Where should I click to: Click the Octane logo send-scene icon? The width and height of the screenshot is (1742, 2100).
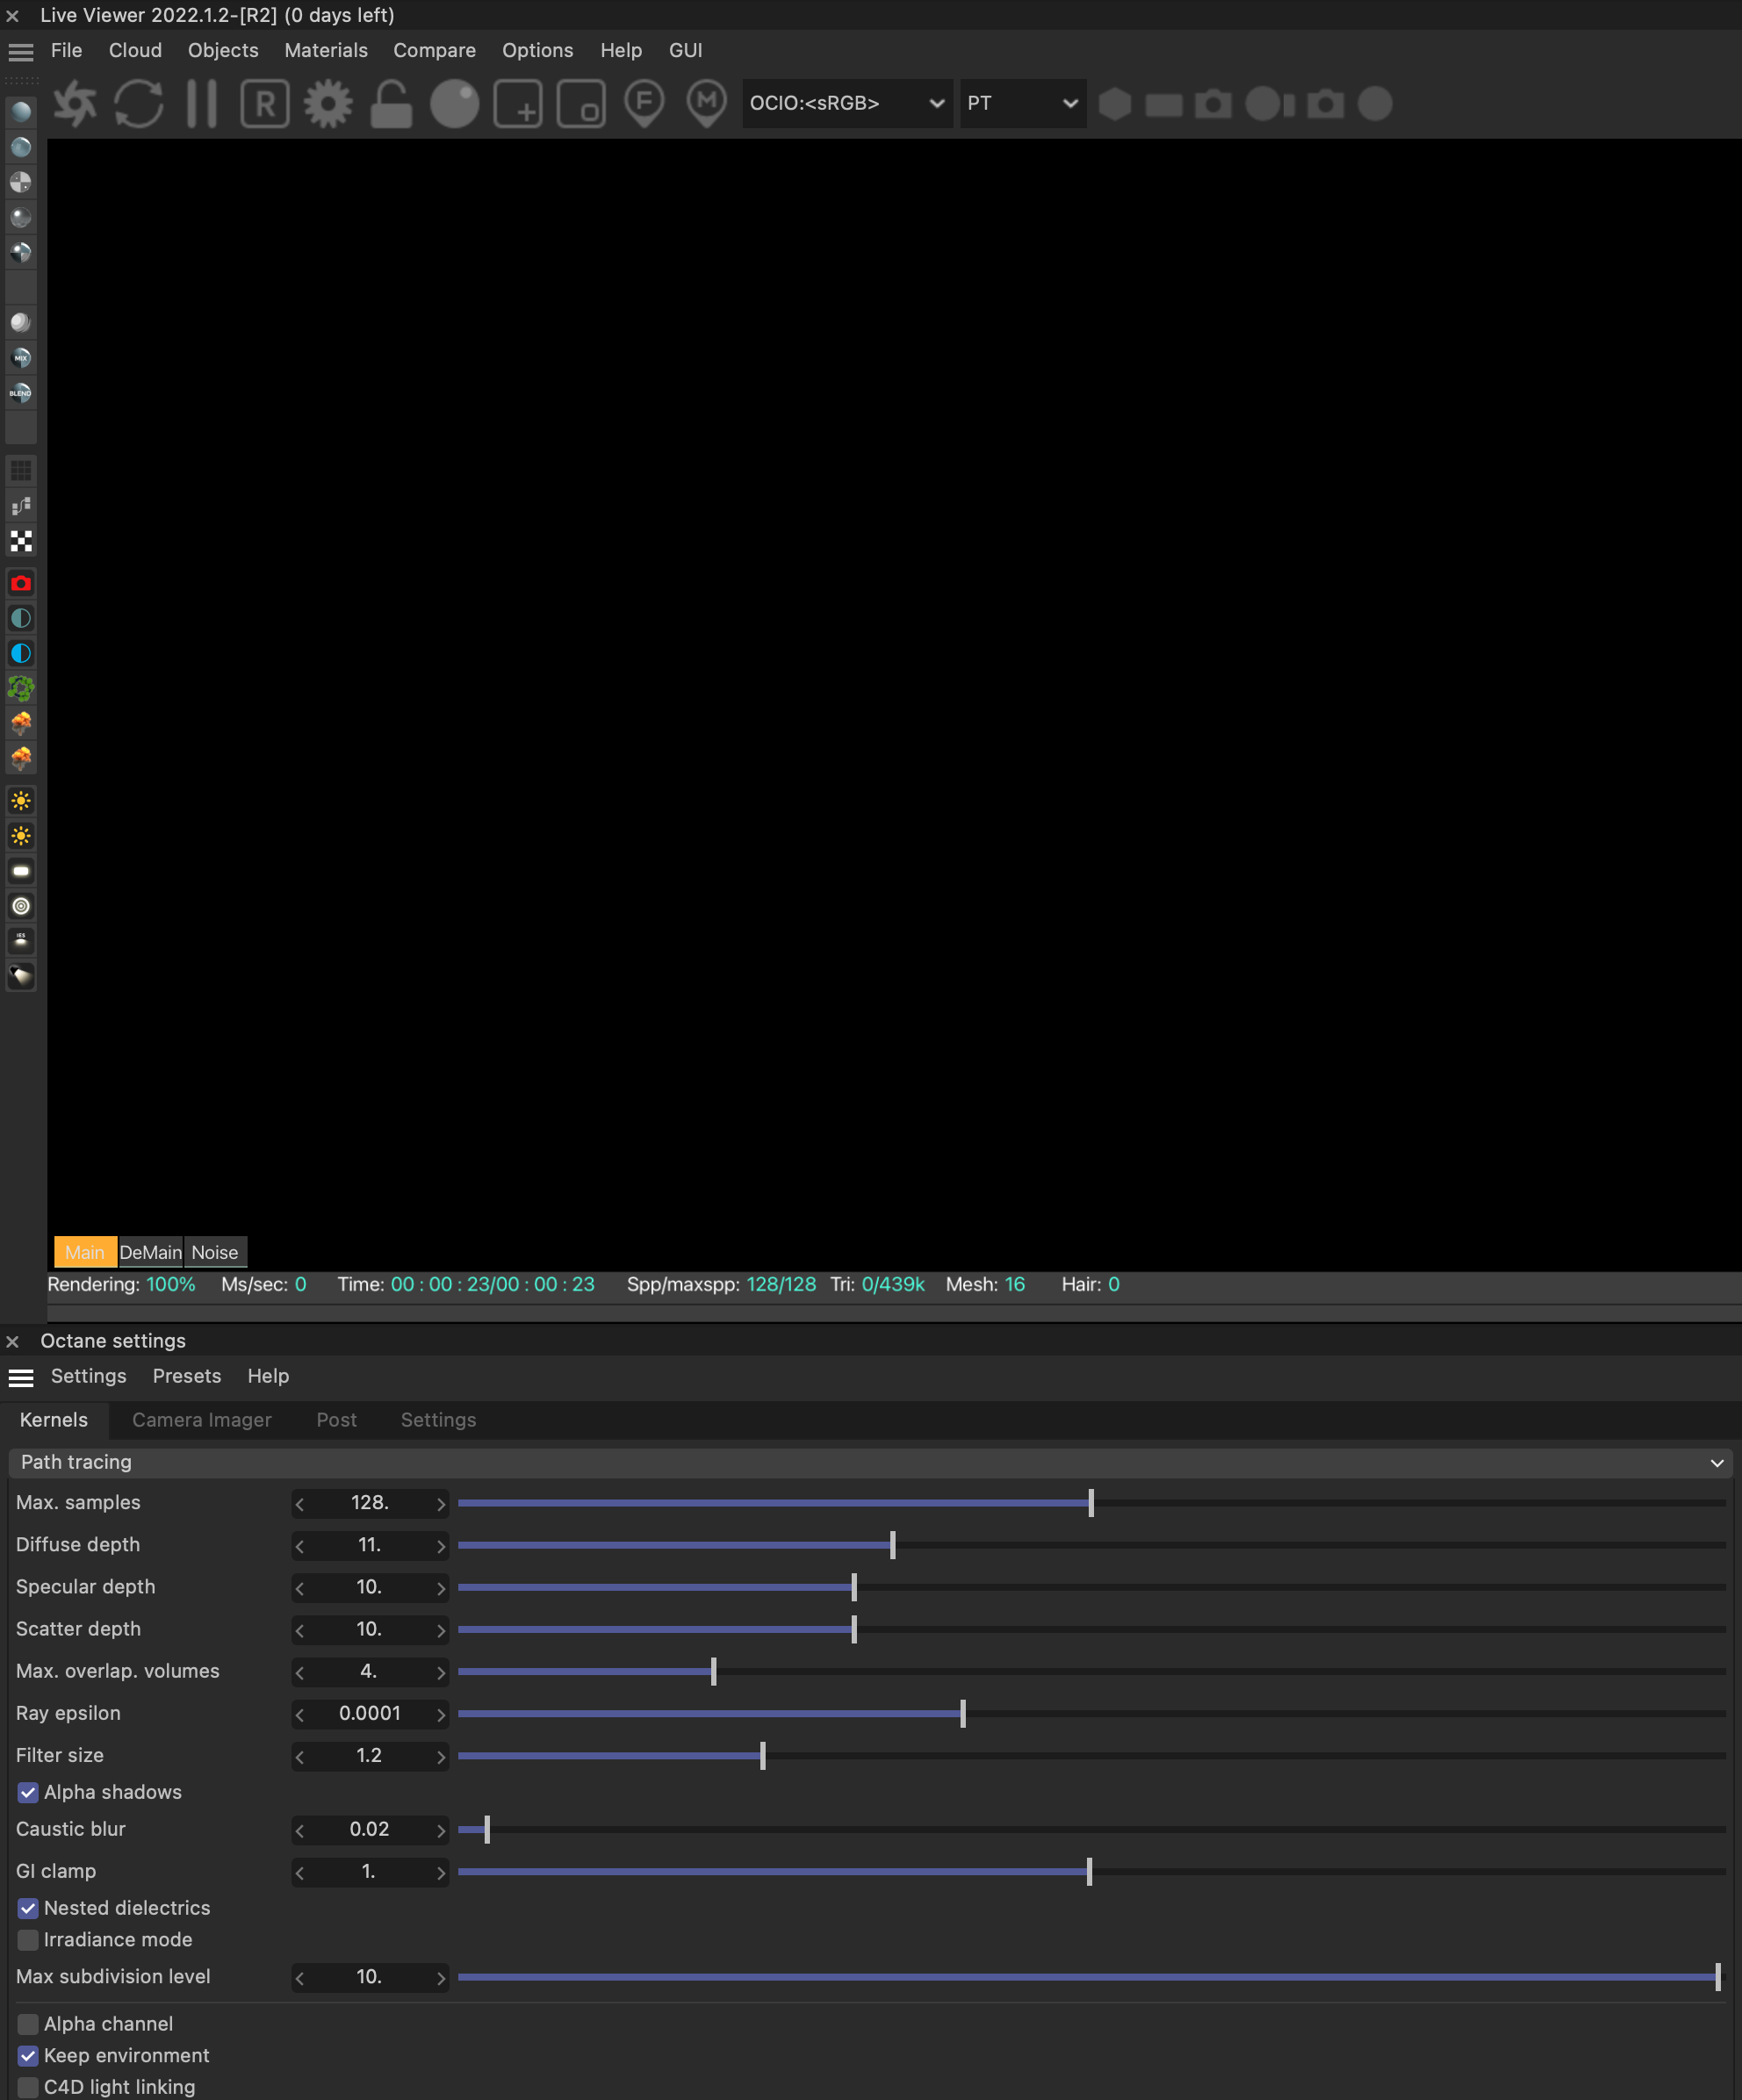pos(76,103)
